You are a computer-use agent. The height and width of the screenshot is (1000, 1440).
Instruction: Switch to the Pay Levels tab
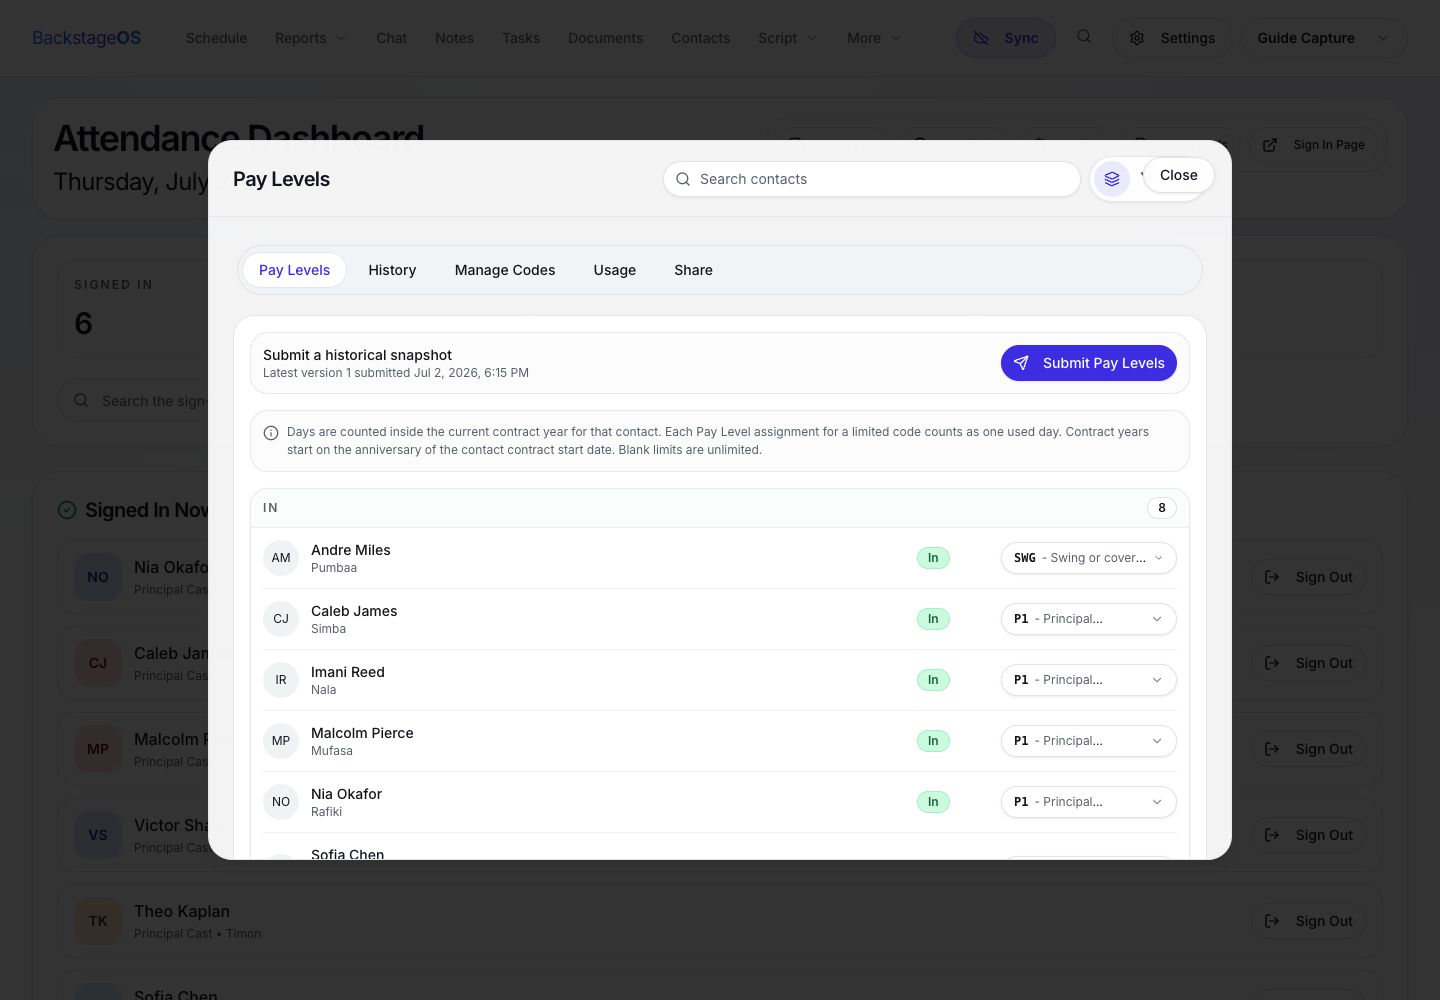click(294, 270)
